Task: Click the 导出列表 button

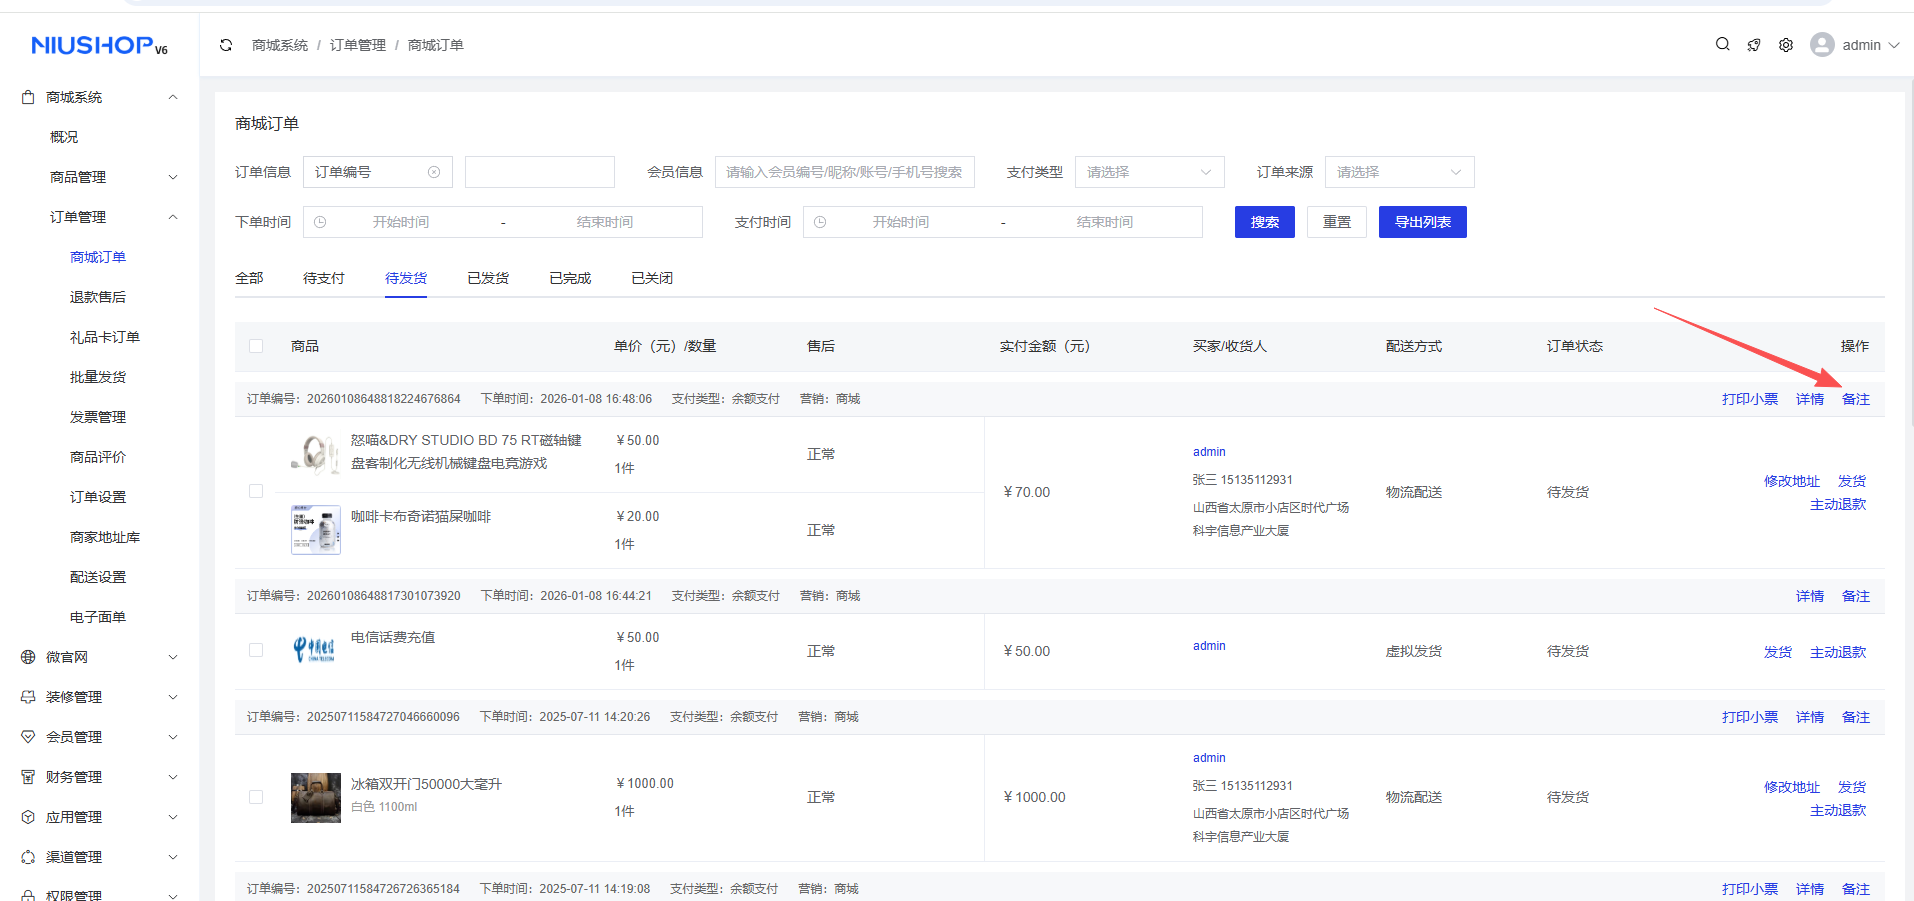Action: (1422, 221)
